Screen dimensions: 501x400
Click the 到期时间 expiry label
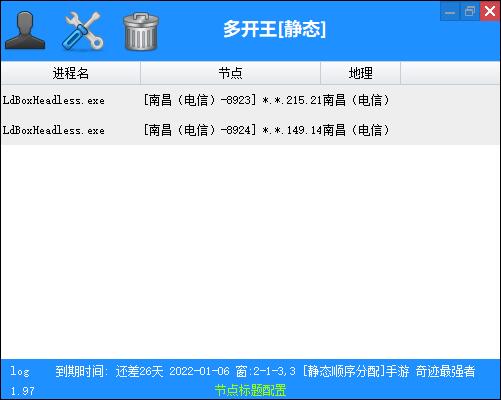coord(82,371)
